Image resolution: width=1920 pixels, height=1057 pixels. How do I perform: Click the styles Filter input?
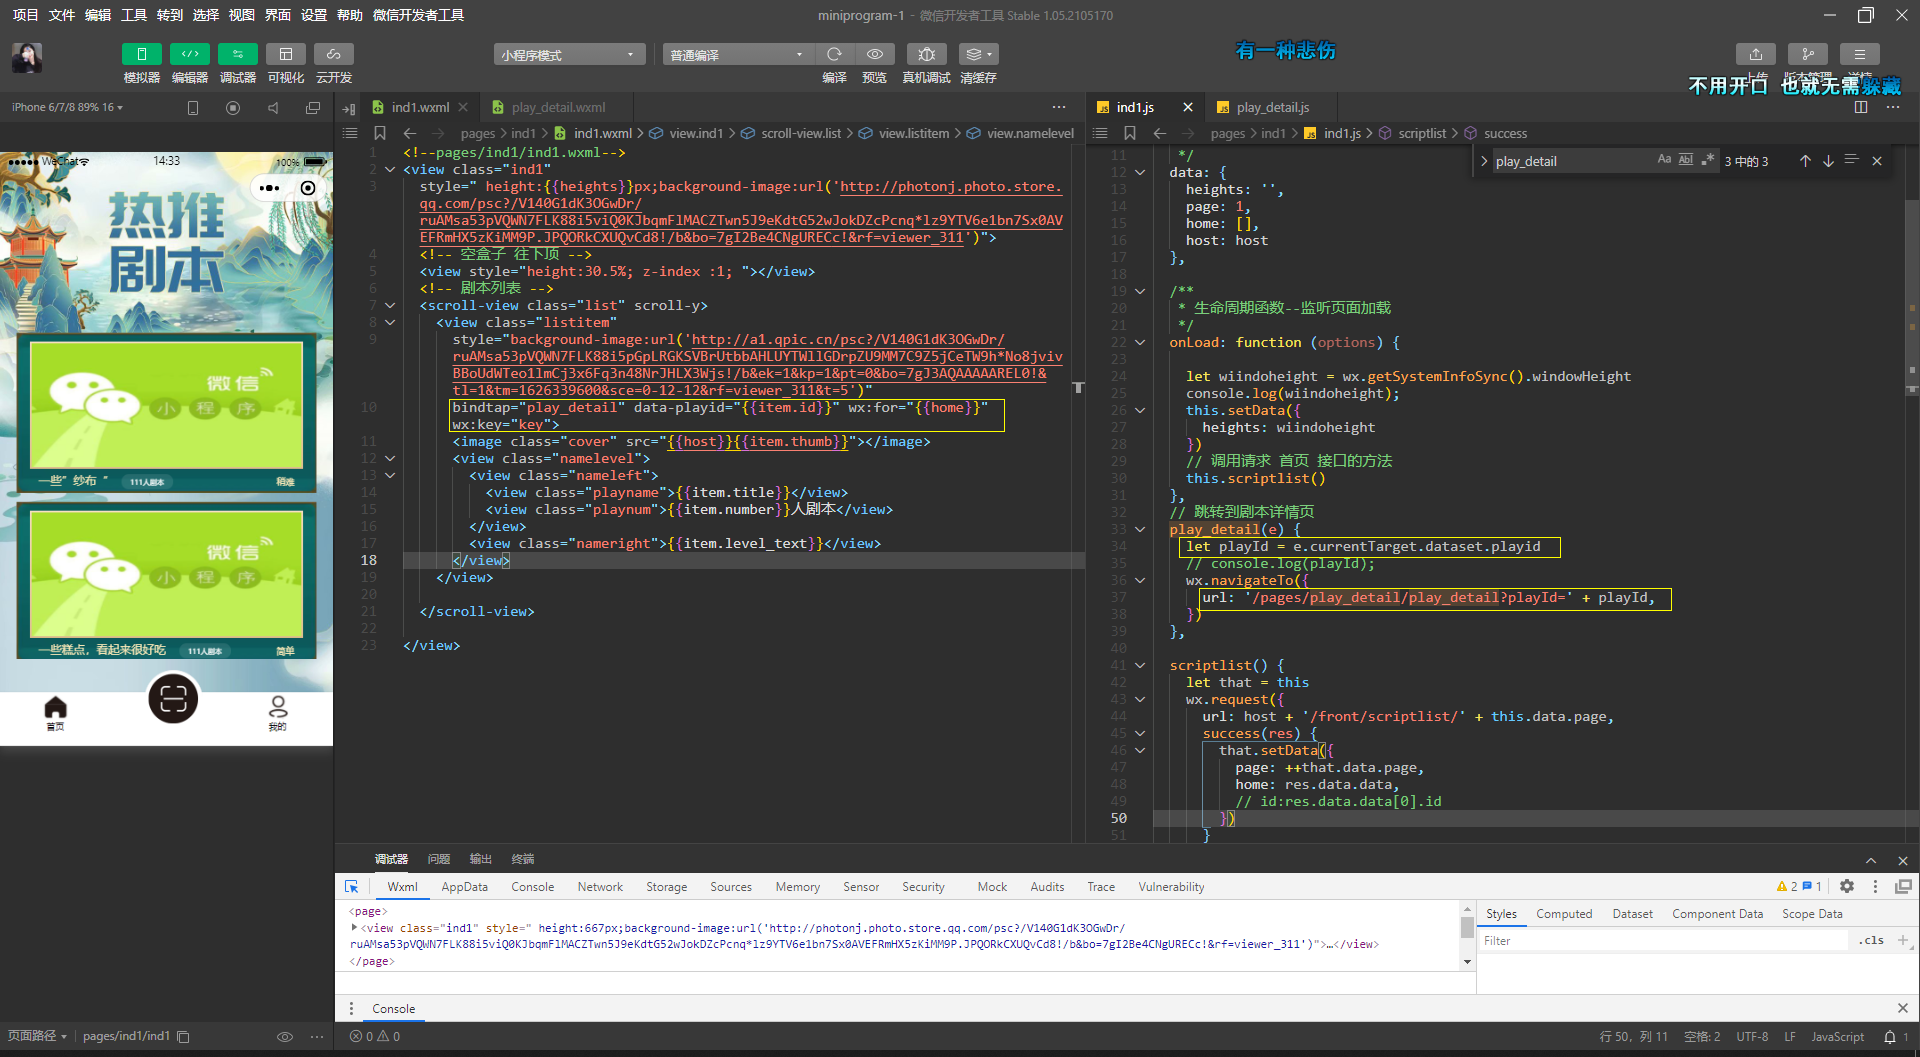(x=1663, y=941)
